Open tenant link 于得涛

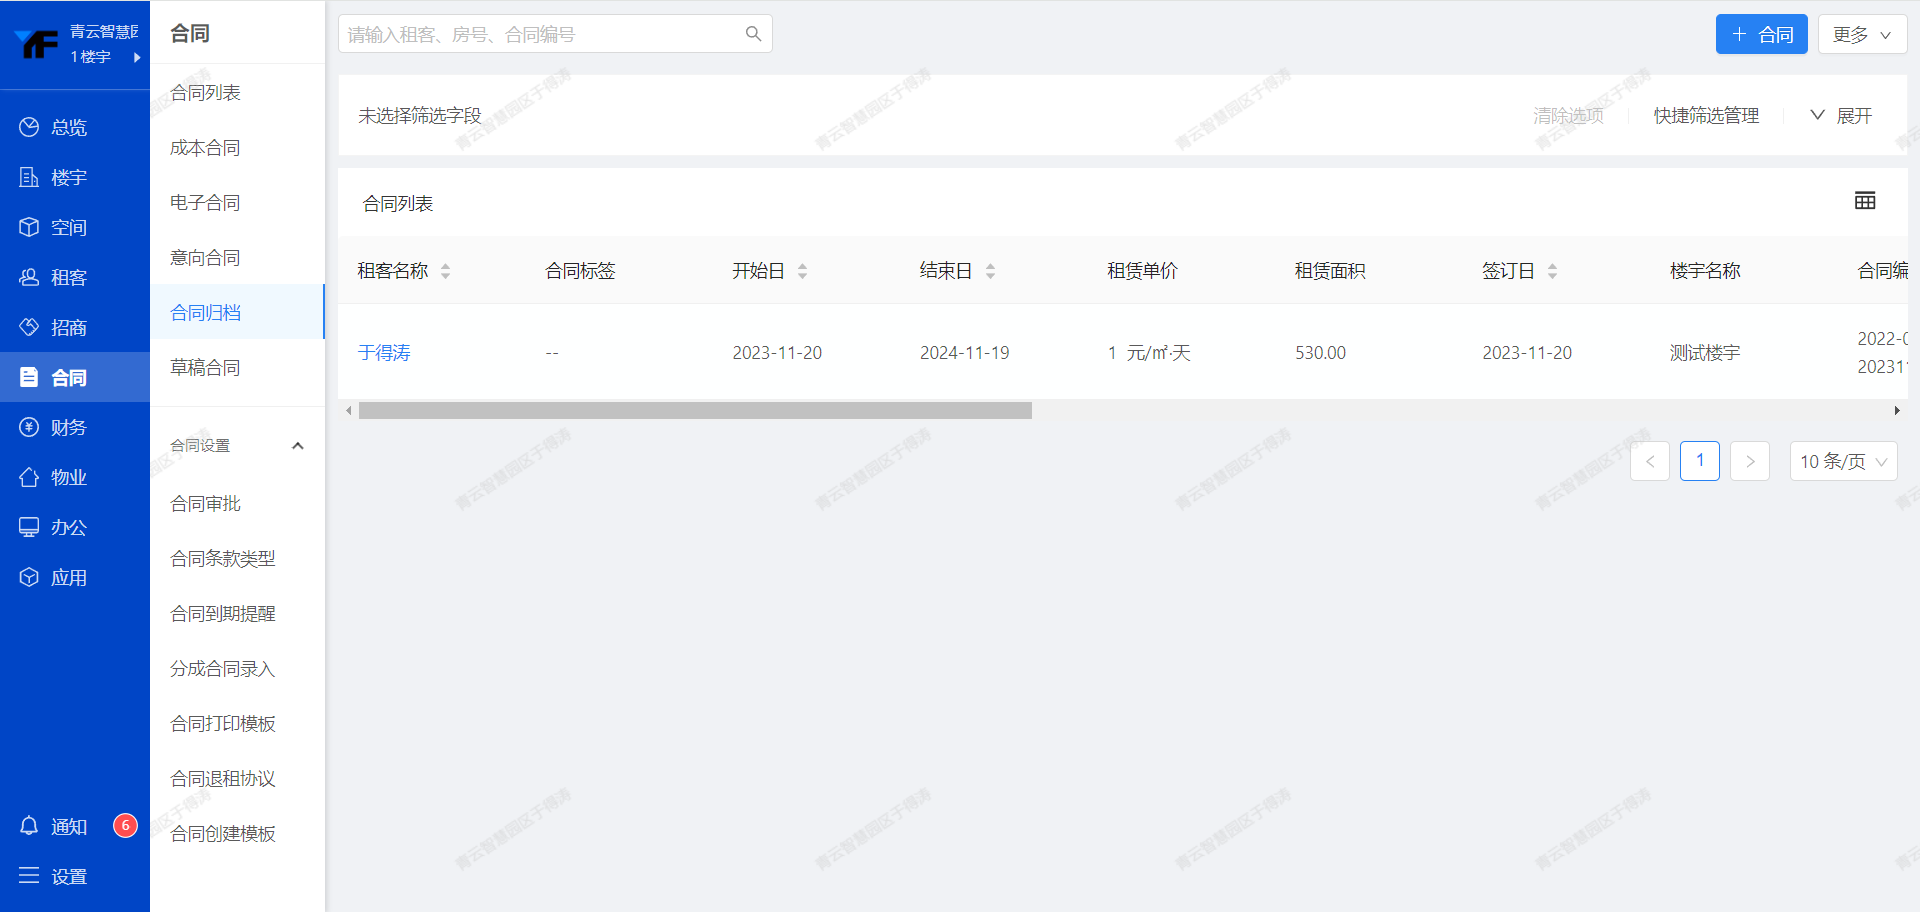384,353
